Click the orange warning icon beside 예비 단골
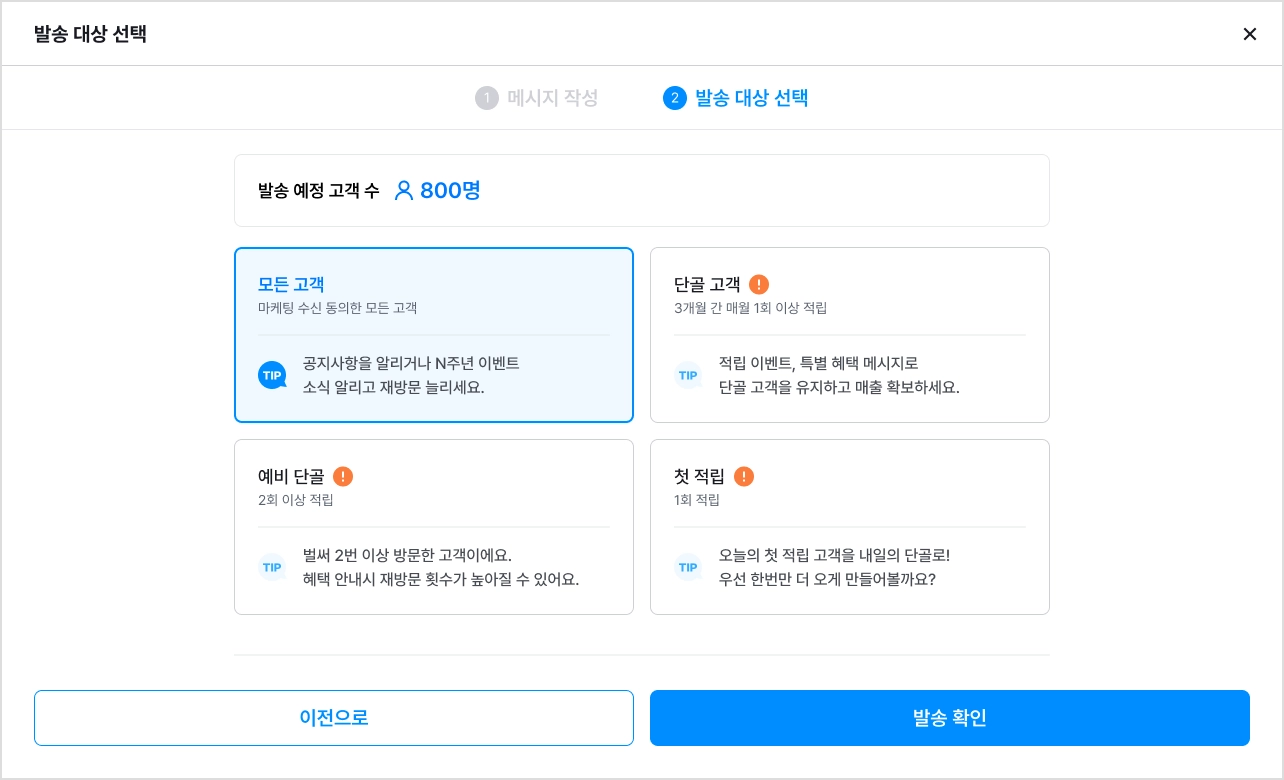This screenshot has width=1284, height=780. pyautogui.click(x=343, y=476)
